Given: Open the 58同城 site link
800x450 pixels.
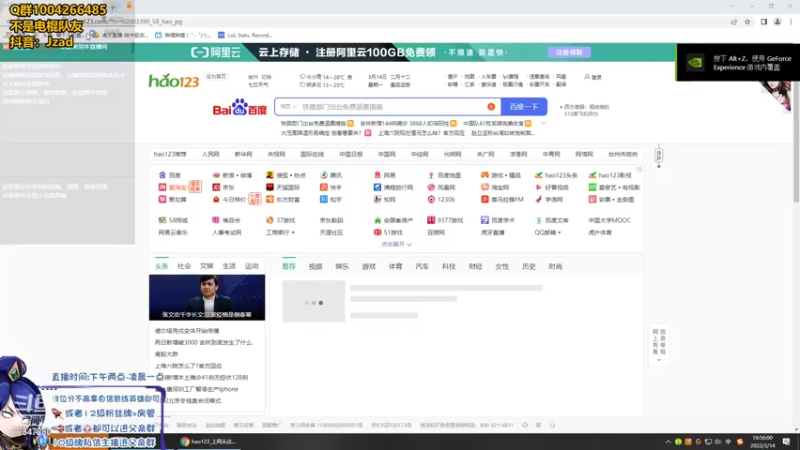Looking at the screenshot, I should tap(173, 220).
